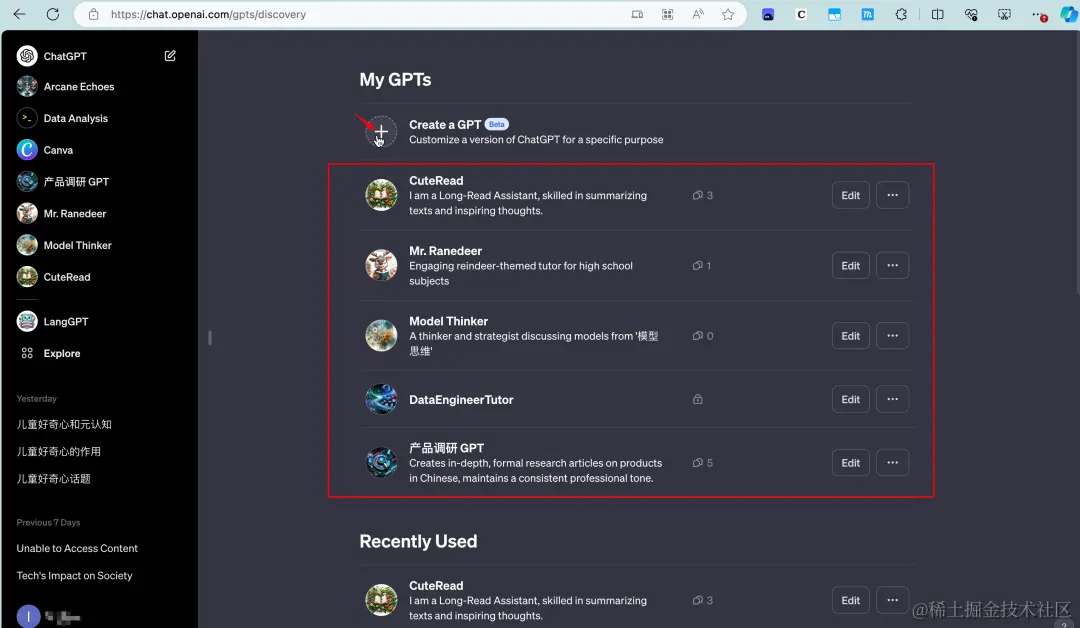Open more options for Model Thinker
Screen dimensions: 1080x628
(x=893, y=336)
